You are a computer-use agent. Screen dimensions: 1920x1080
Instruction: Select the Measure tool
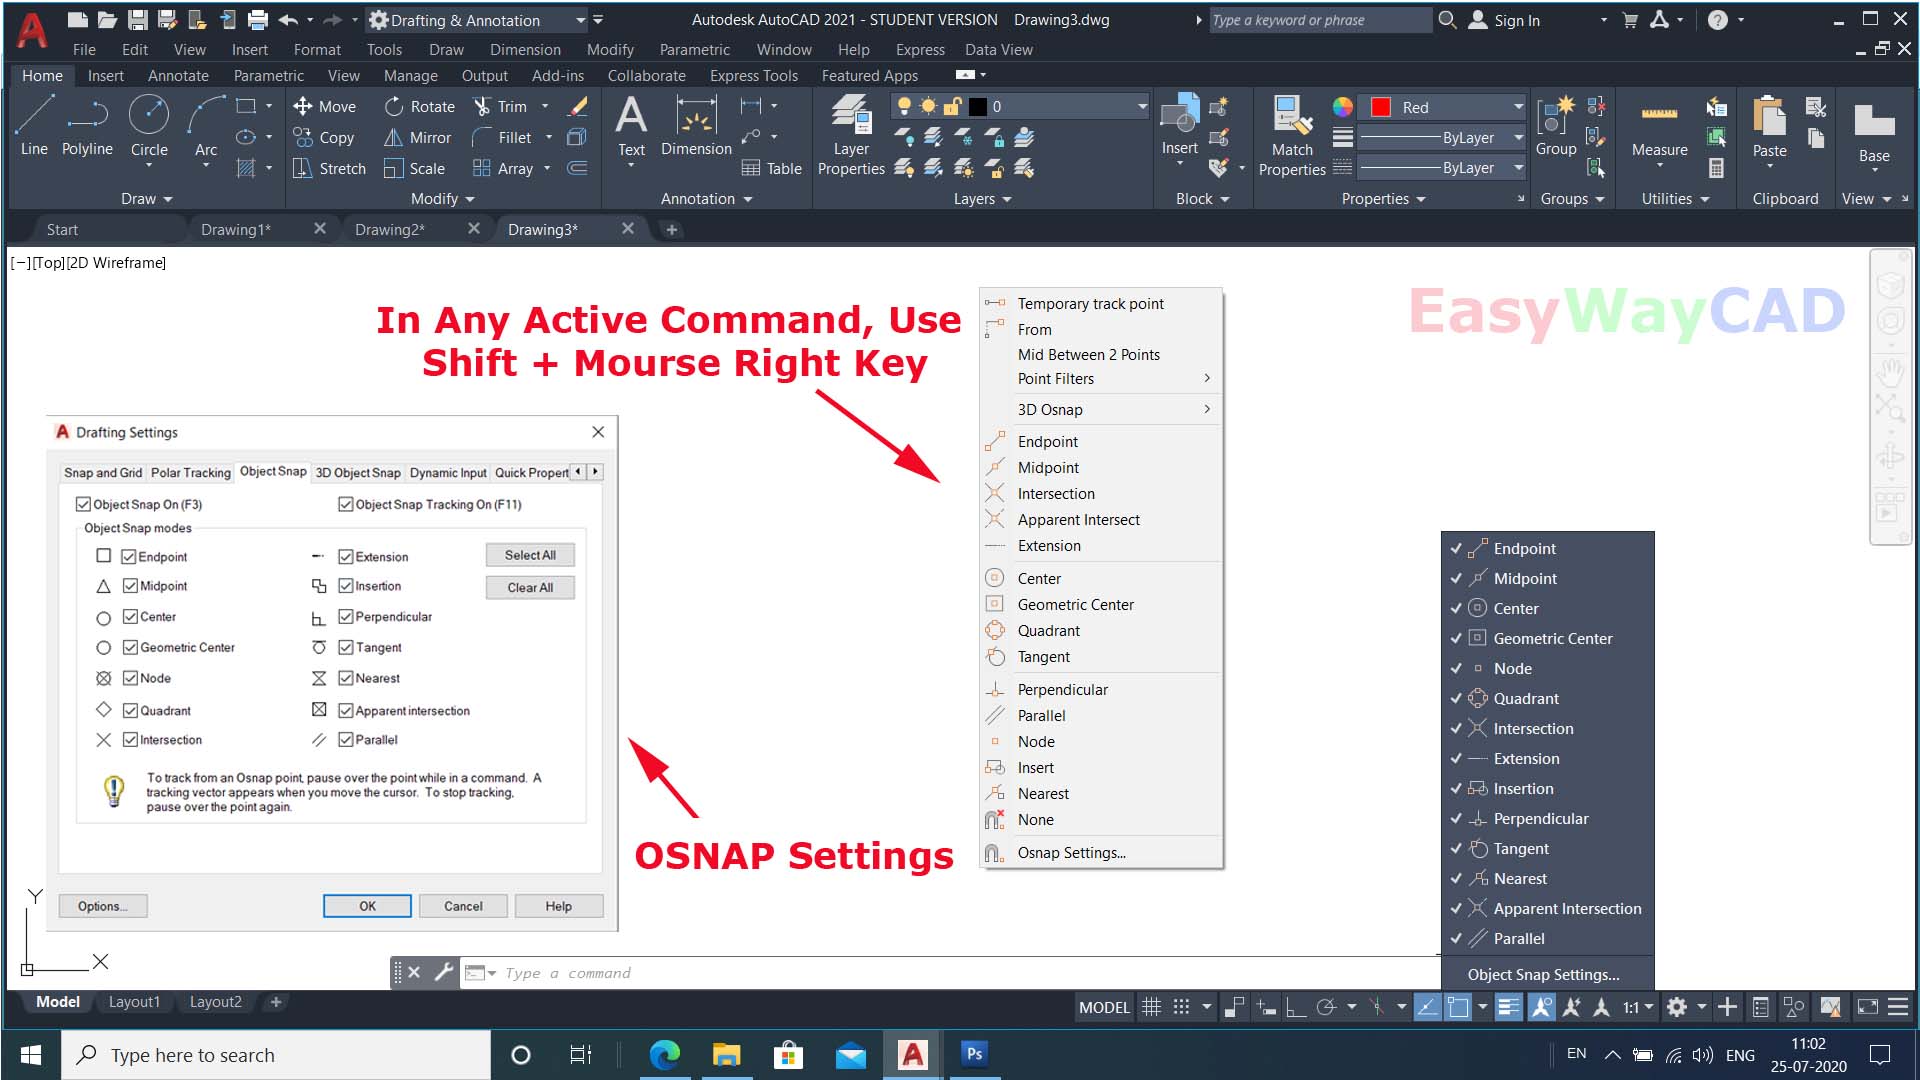(1658, 130)
